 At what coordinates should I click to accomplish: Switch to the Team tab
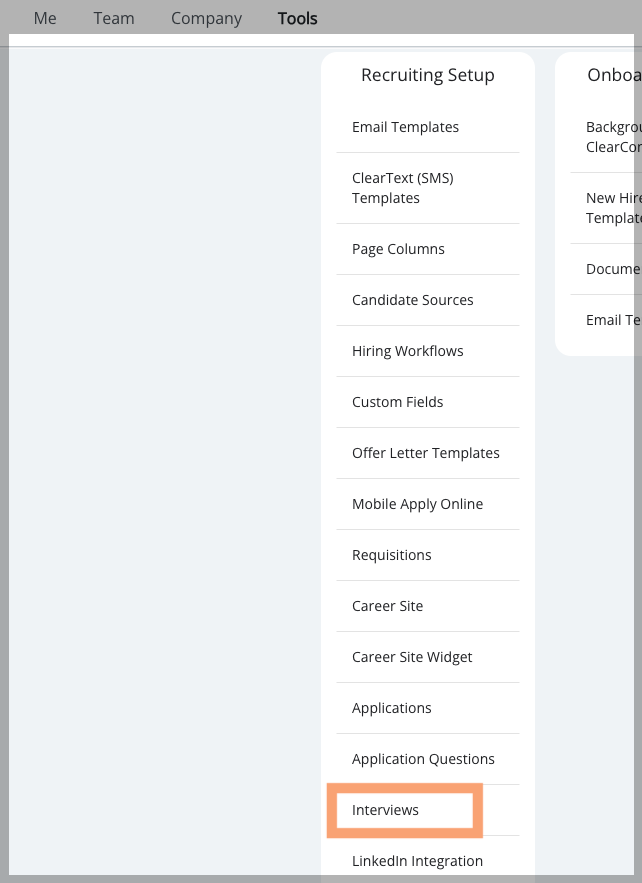(114, 19)
